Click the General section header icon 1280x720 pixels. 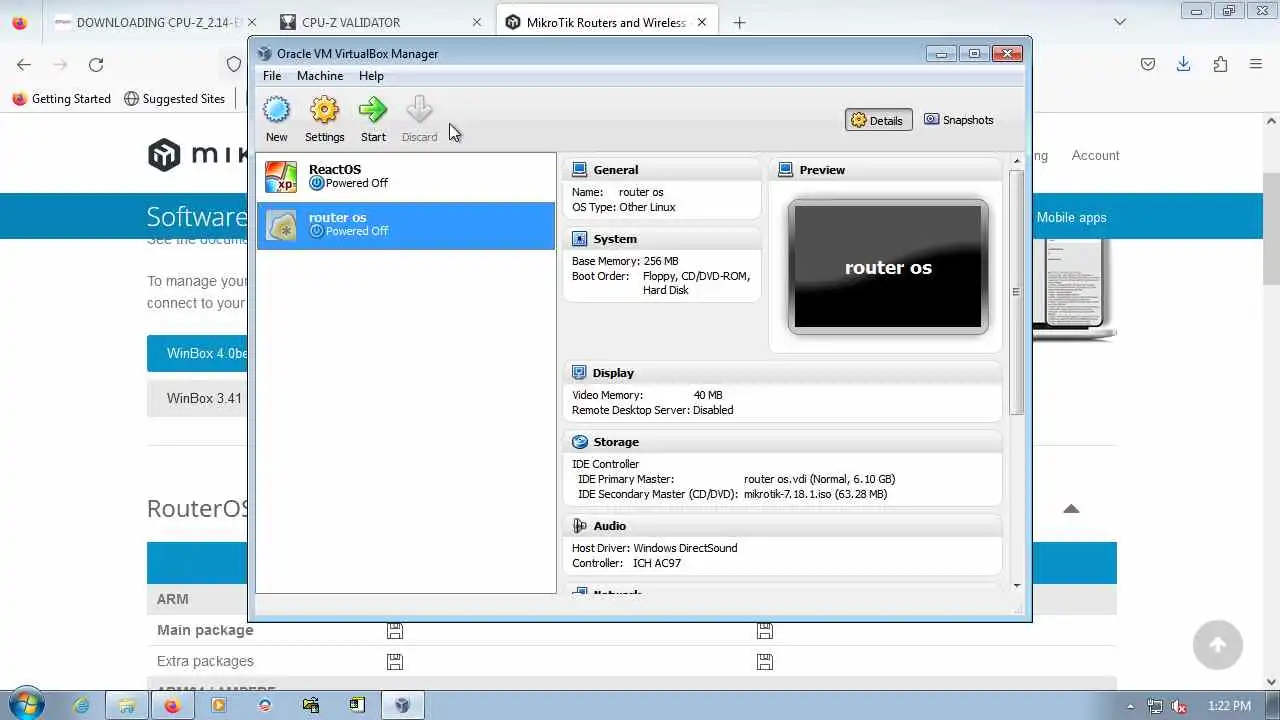click(579, 170)
